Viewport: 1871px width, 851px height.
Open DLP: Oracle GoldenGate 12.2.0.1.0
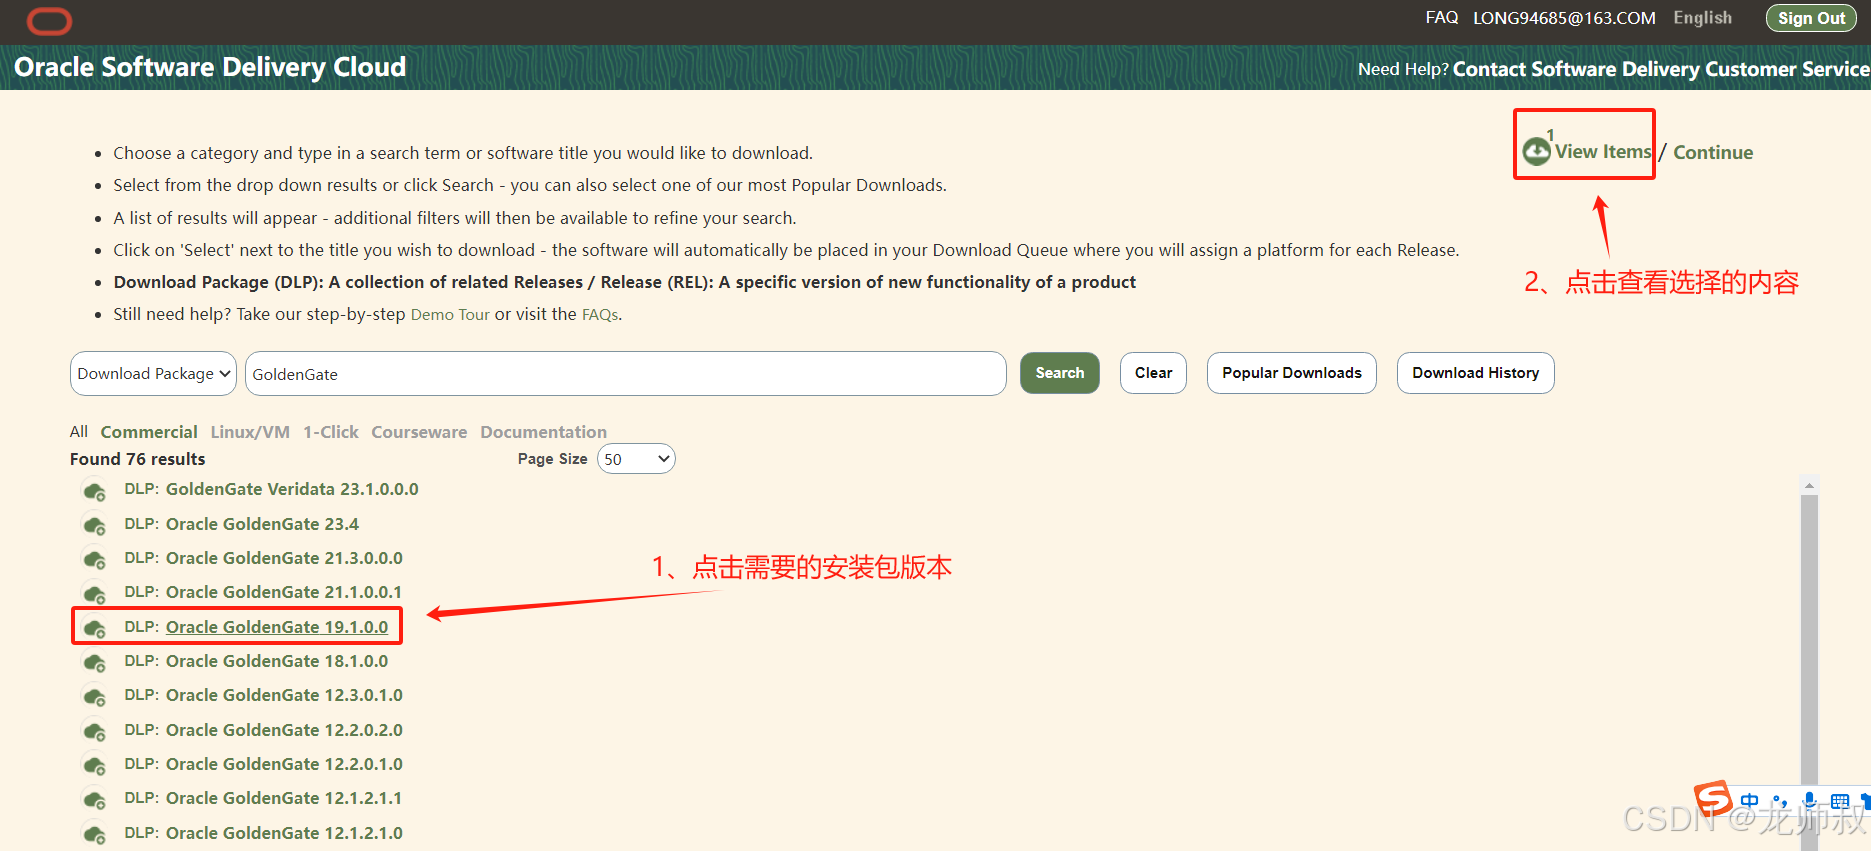pos(284,764)
